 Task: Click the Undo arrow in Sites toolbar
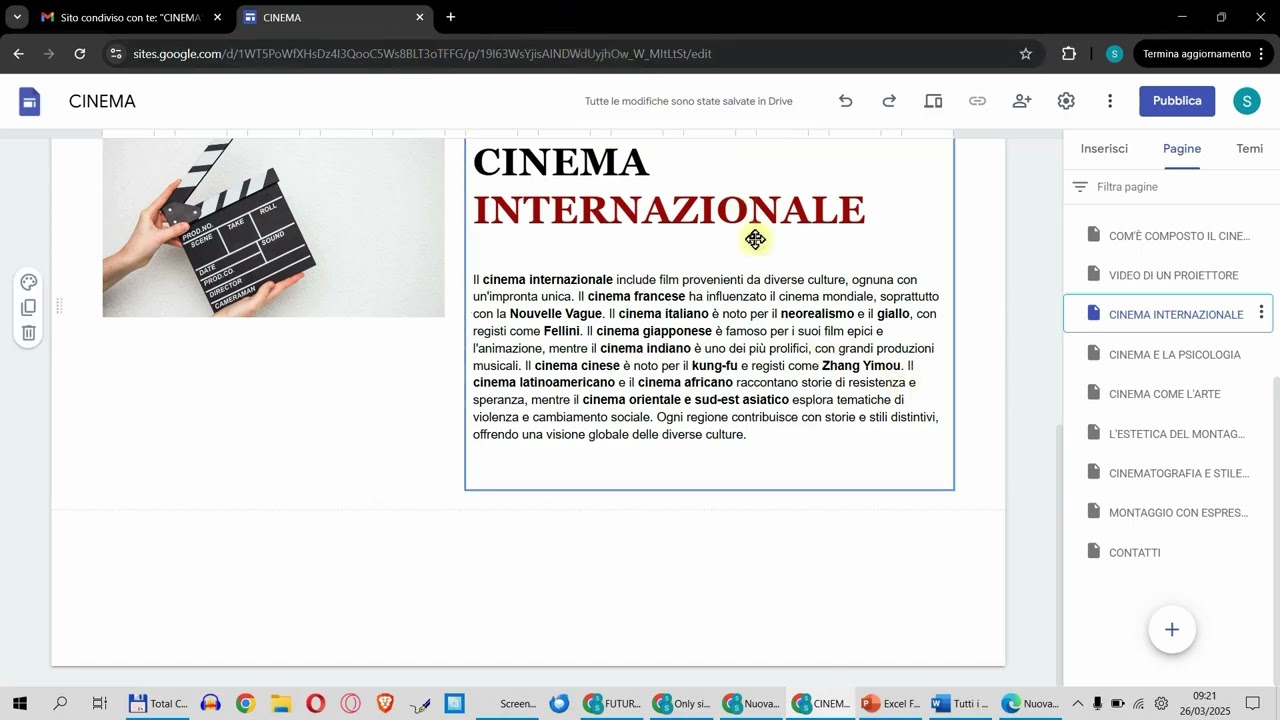click(x=846, y=101)
